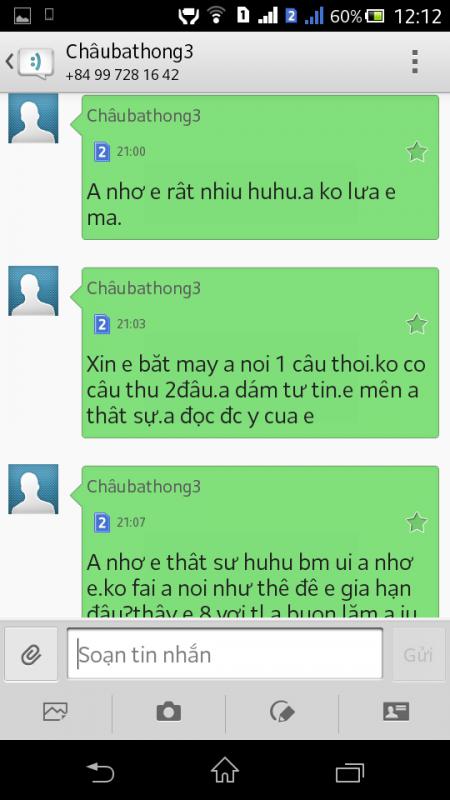
Task: Tap Android home navigation button
Action: coord(225,769)
